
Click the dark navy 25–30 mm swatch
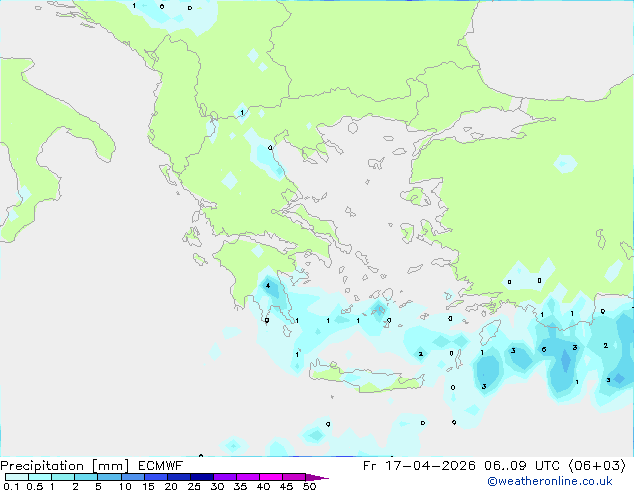pos(201,477)
